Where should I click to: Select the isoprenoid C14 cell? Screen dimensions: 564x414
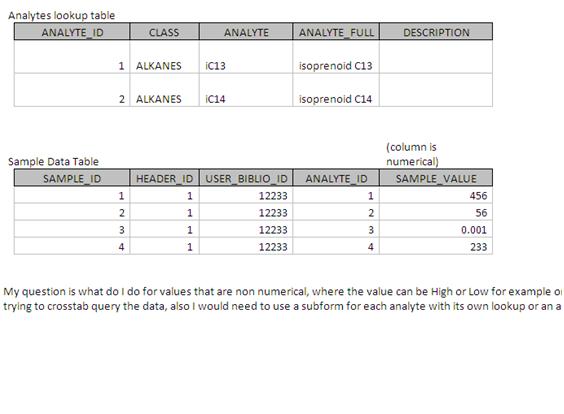point(336,90)
